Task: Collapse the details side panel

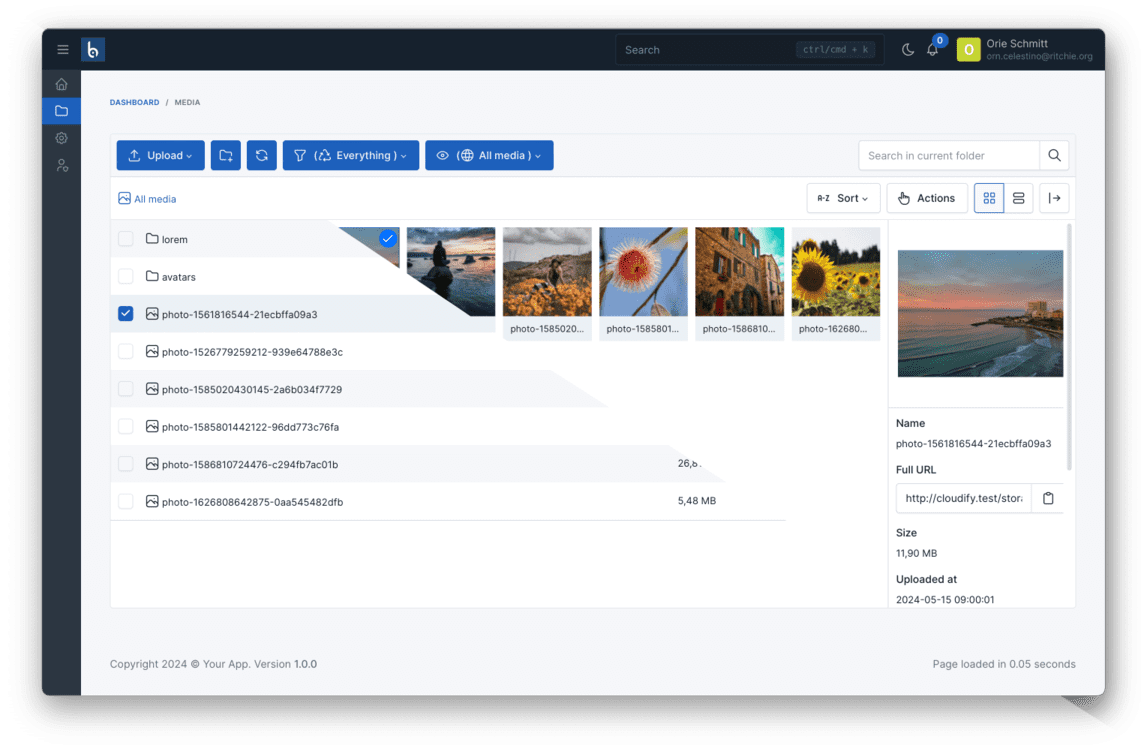Action: coord(1054,198)
